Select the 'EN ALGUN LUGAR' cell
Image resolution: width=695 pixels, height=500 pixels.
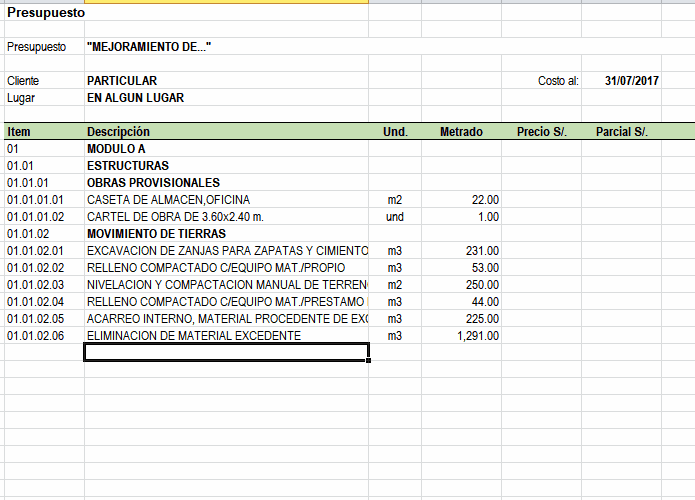click(x=226, y=98)
